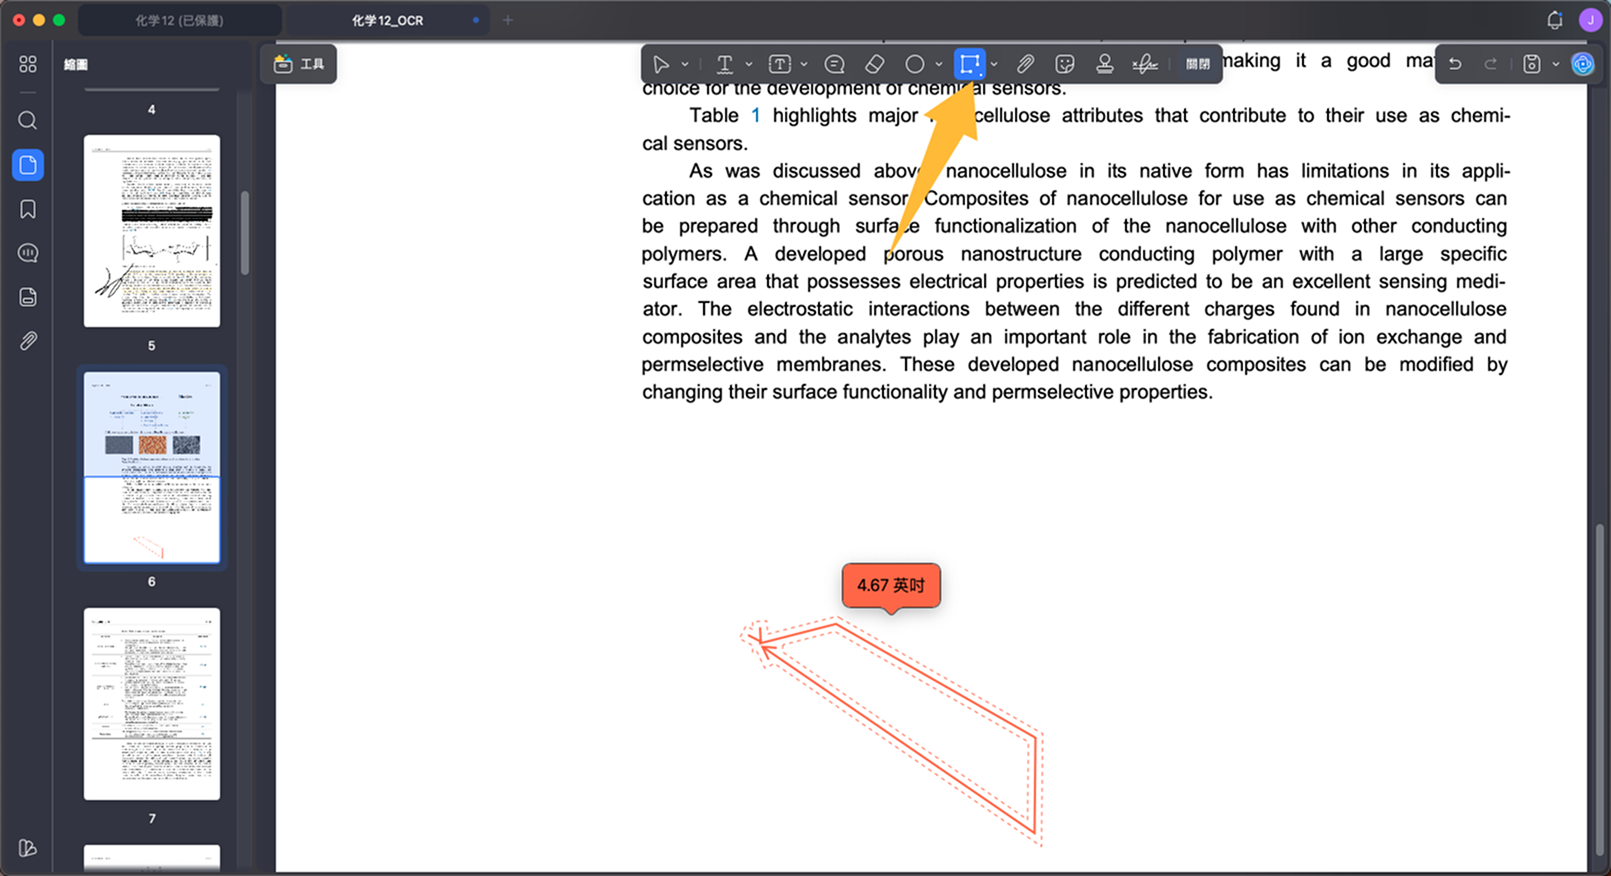Expand shape tool options arrow

[x=939, y=64]
